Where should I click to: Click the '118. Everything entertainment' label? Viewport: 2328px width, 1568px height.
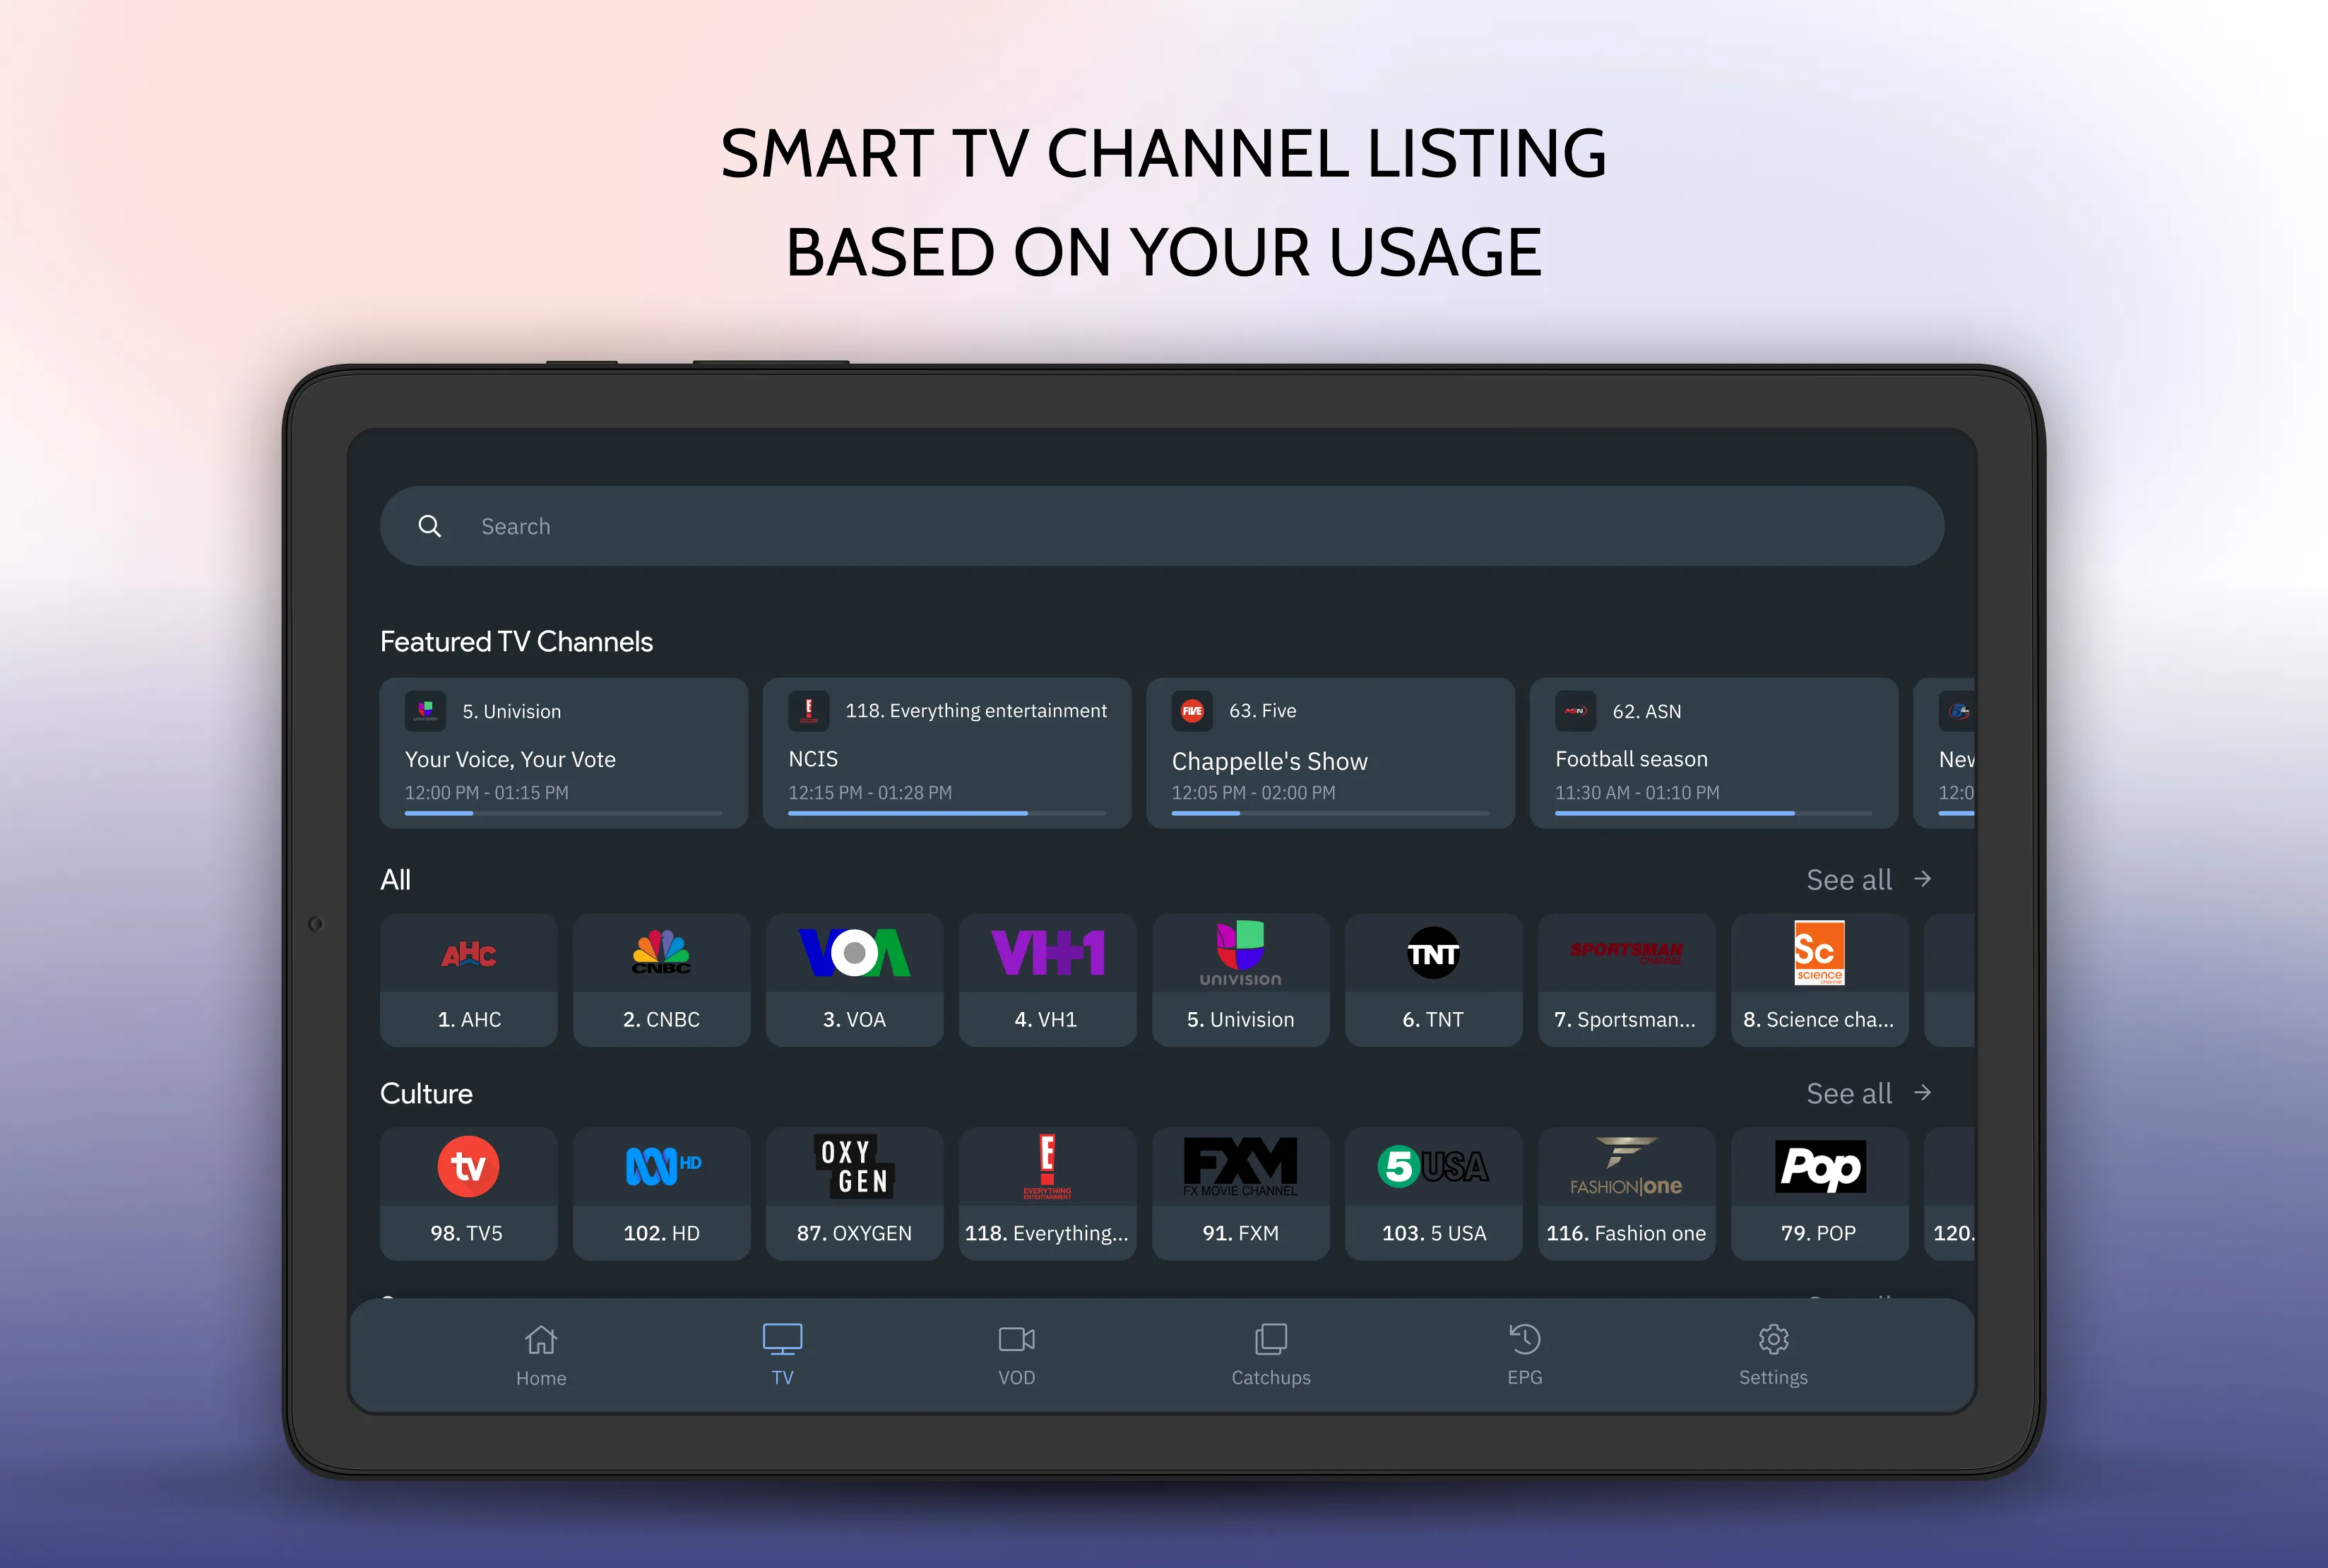pos(976,711)
